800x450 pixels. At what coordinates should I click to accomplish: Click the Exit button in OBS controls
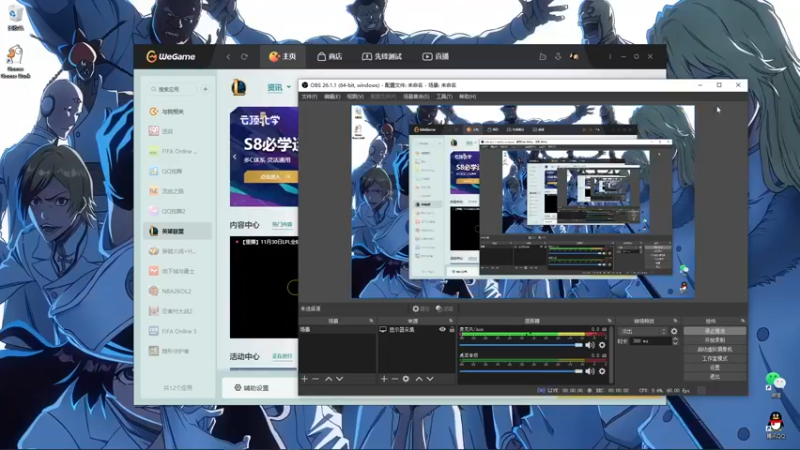pos(714,377)
